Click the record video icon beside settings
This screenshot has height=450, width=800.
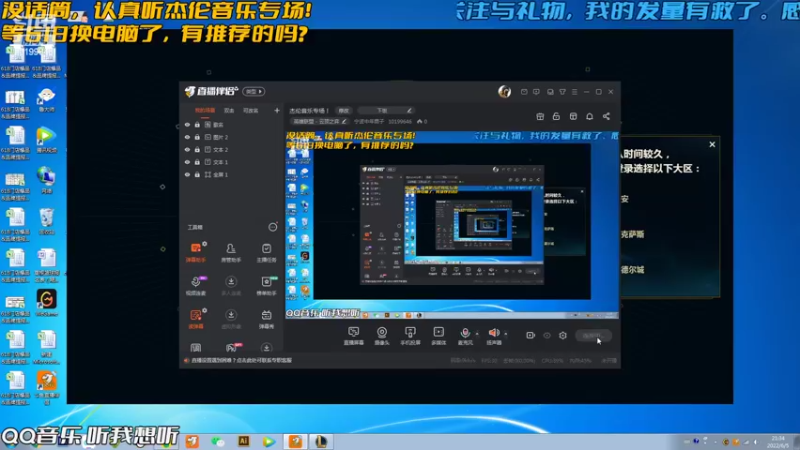531,335
